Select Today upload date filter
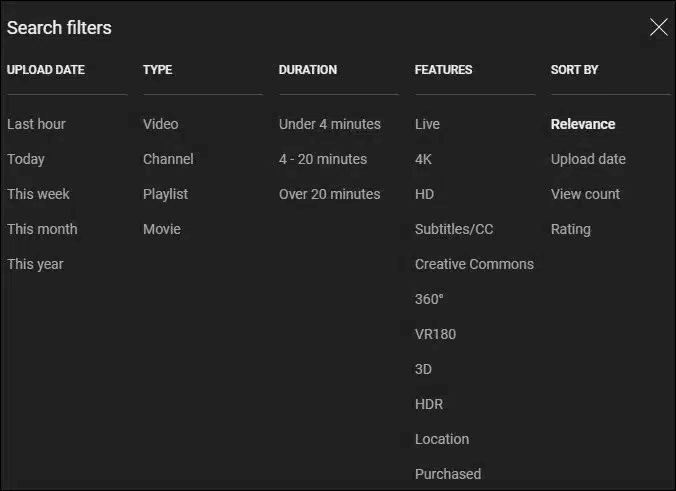The width and height of the screenshot is (676, 491). coord(26,159)
